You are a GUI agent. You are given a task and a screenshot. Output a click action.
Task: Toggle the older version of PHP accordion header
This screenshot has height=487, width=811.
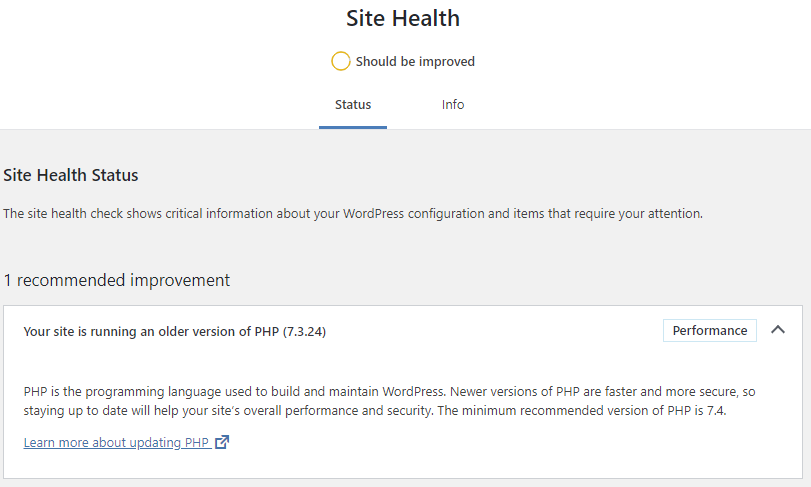[x=403, y=331]
